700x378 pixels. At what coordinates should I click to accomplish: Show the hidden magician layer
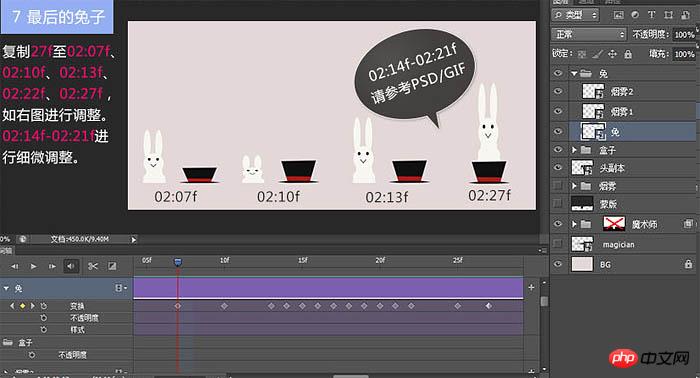(x=558, y=244)
